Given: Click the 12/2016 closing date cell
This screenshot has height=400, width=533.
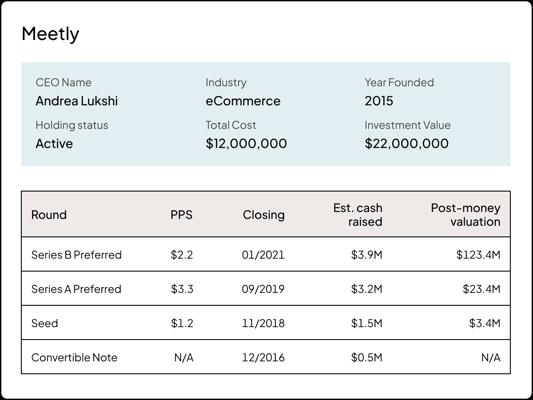Looking at the screenshot, I should coord(263,357).
